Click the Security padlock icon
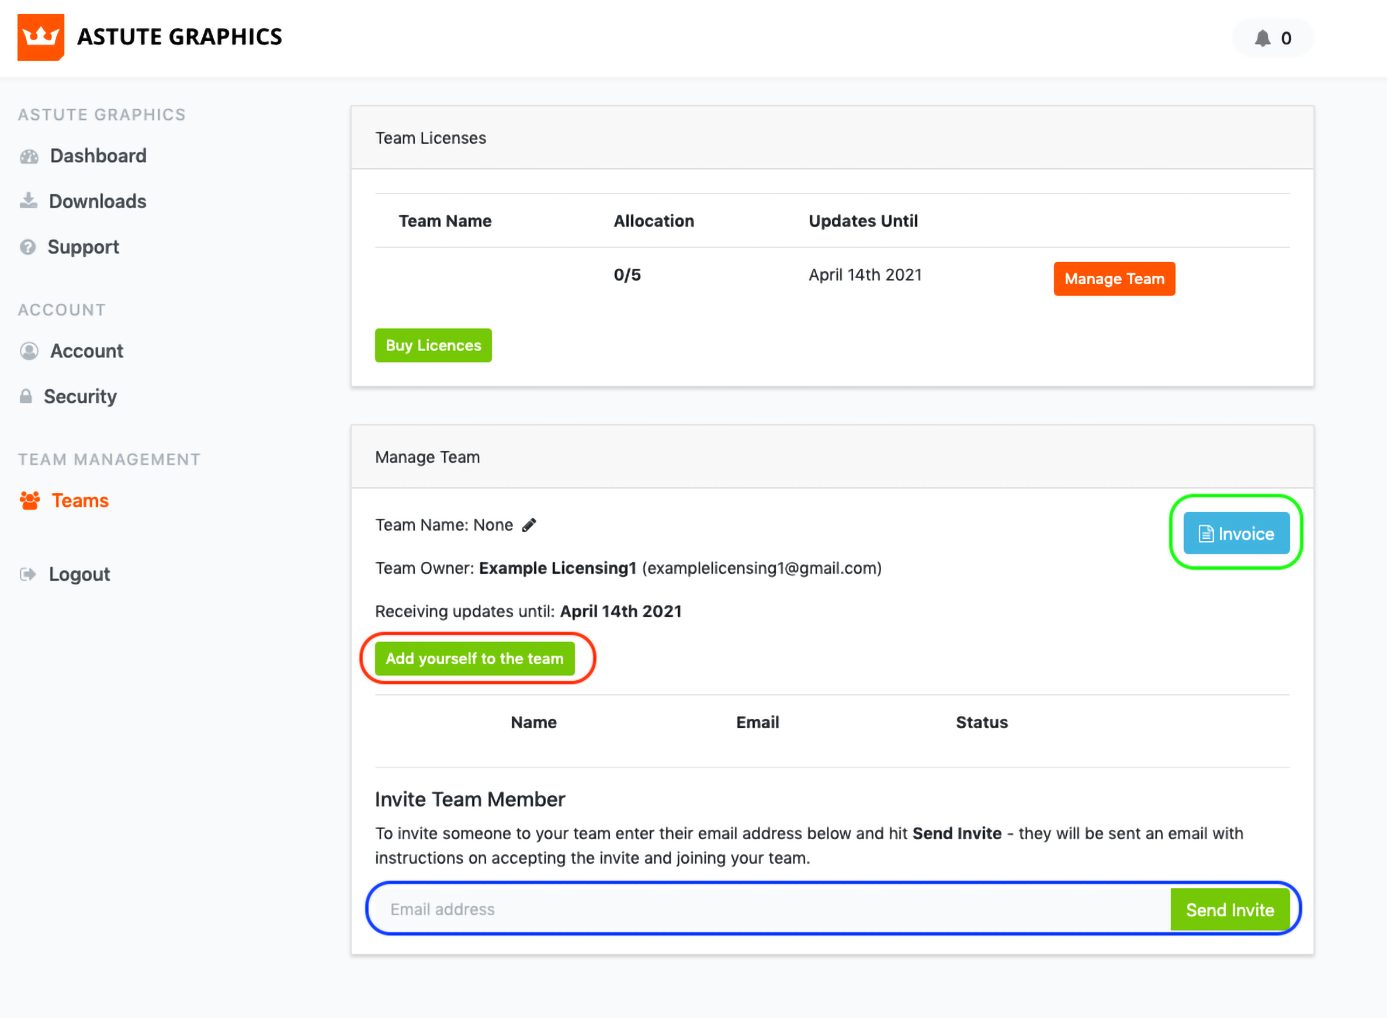The image size is (1387, 1018). pyautogui.click(x=26, y=397)
